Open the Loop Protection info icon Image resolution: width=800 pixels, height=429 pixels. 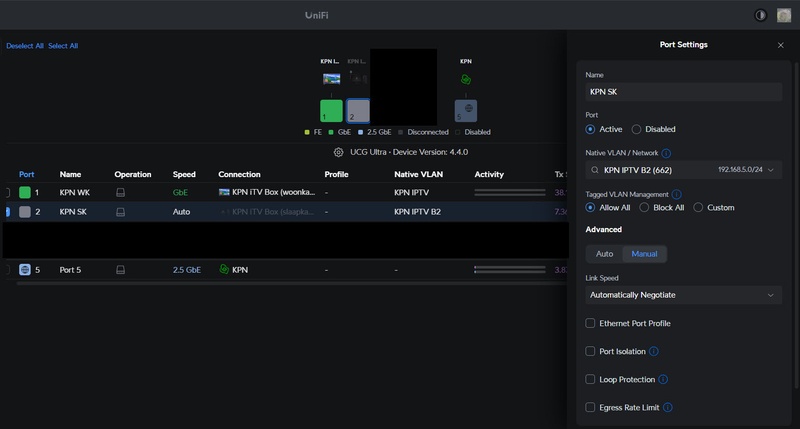click(x=663, y=380)
